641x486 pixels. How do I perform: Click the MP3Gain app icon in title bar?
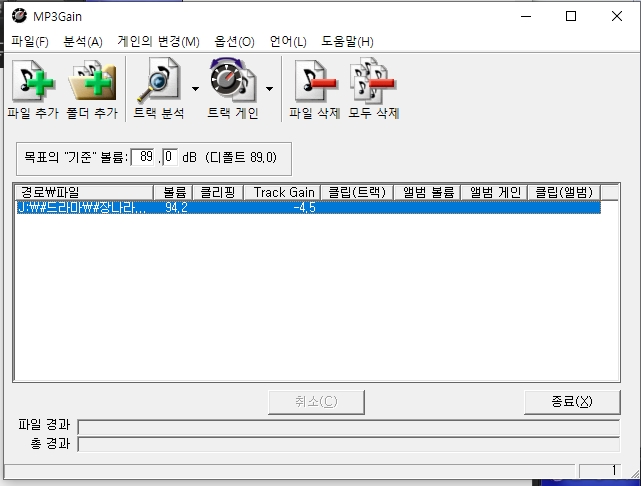click(x=19, y=16)
